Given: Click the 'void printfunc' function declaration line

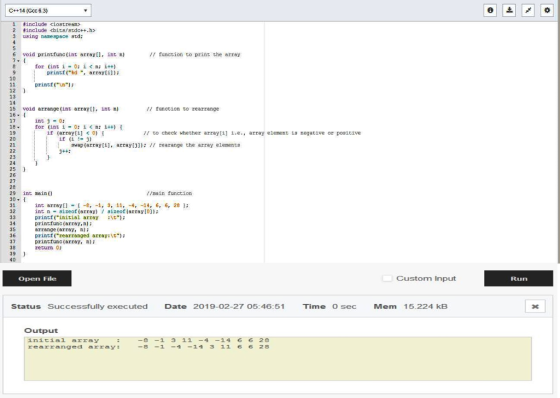Looking at the screenshot, I should tap(74, 55).
